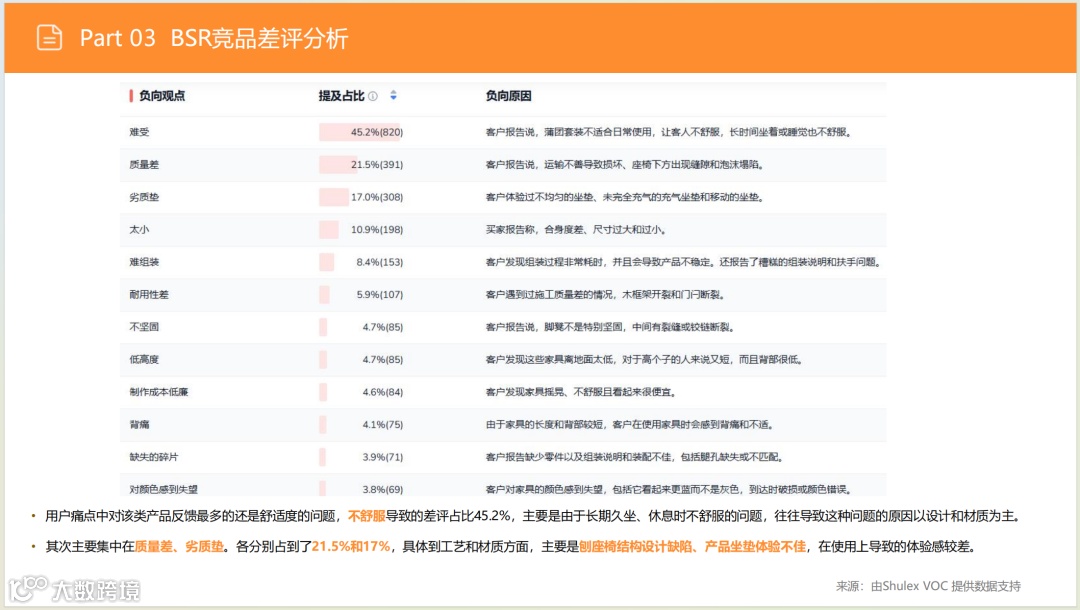1080x610 pixels.
Task: Click the reason text in the 耐用性差 row
Action: (x=606, y=295)
